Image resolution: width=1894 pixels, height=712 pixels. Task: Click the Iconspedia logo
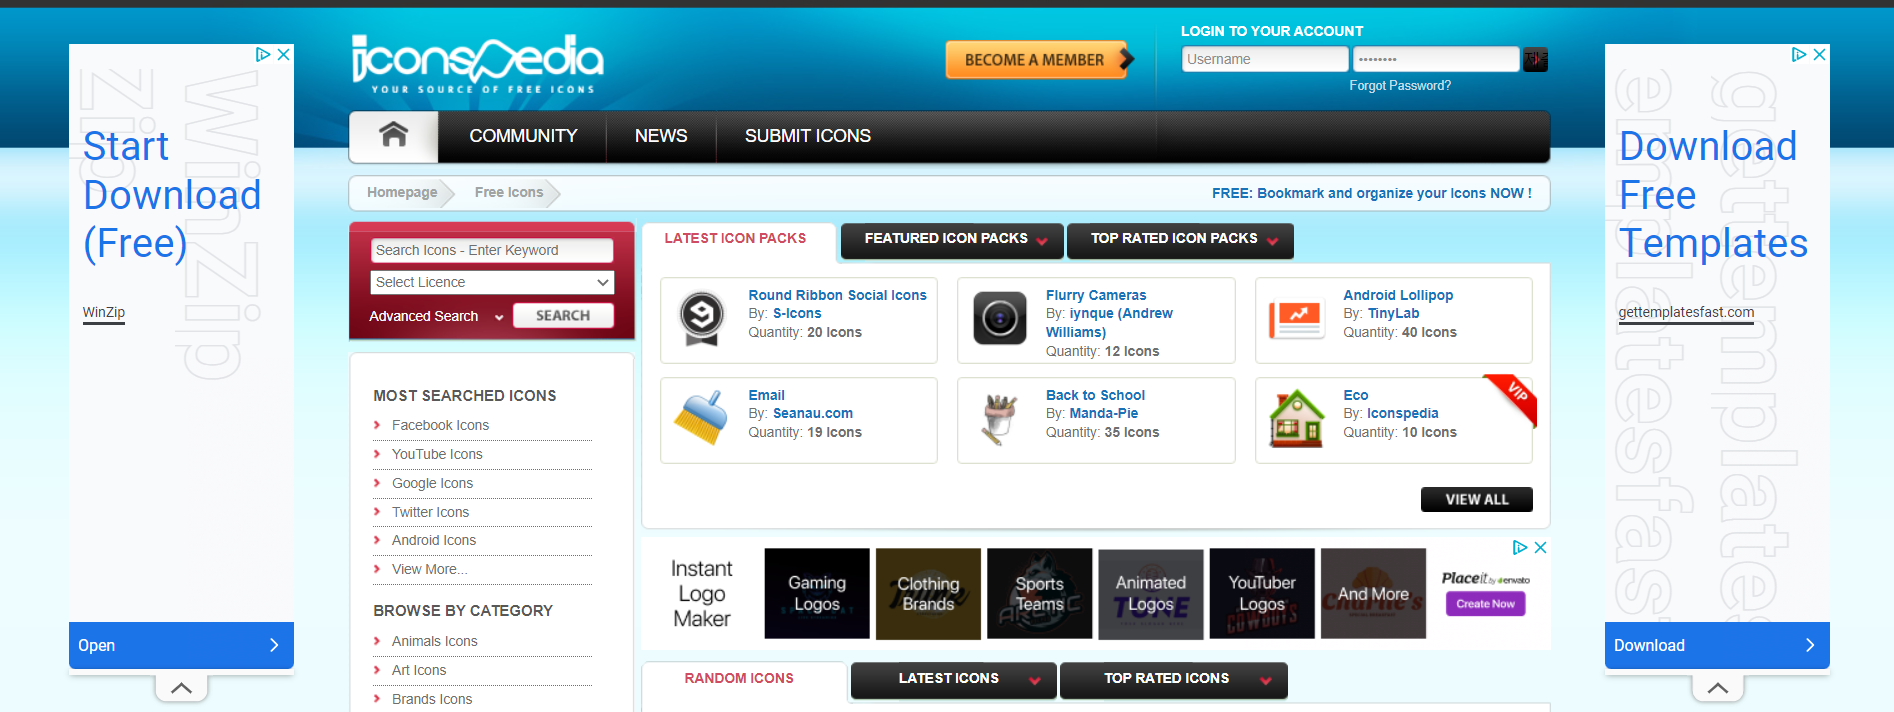(x=477, y=65)
